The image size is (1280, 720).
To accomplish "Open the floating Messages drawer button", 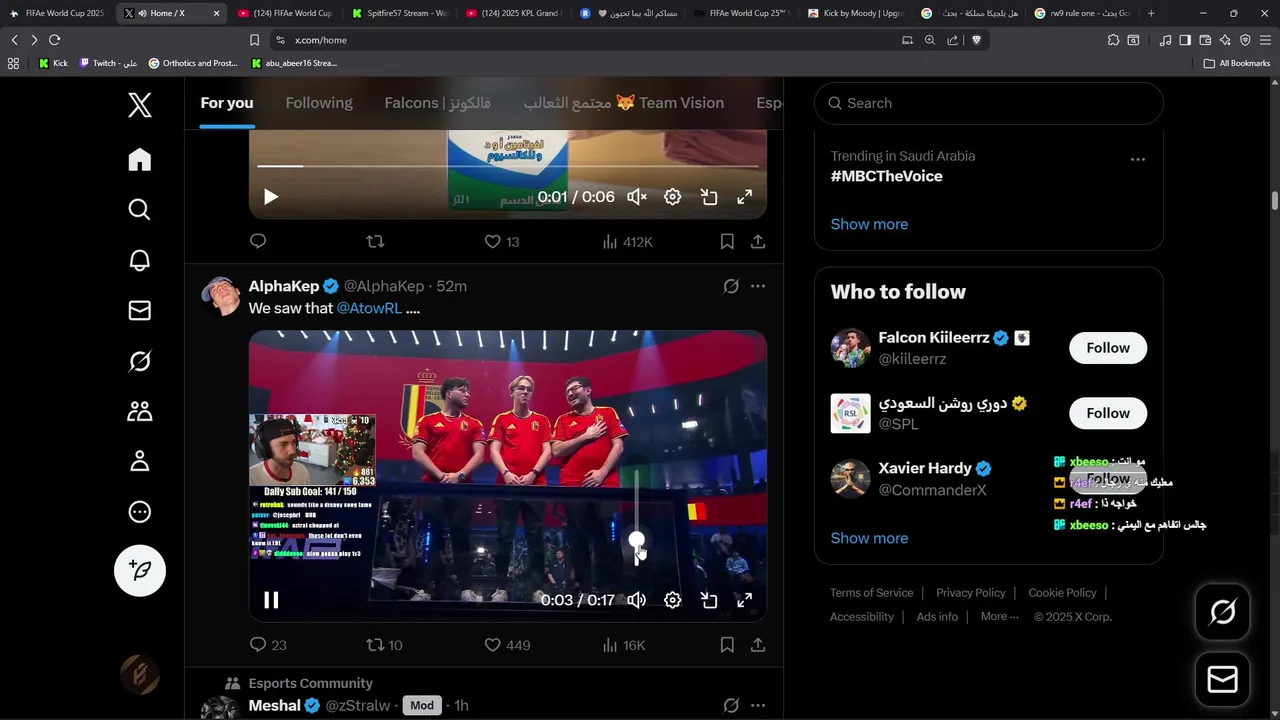I will click(x=1223, y=680).
